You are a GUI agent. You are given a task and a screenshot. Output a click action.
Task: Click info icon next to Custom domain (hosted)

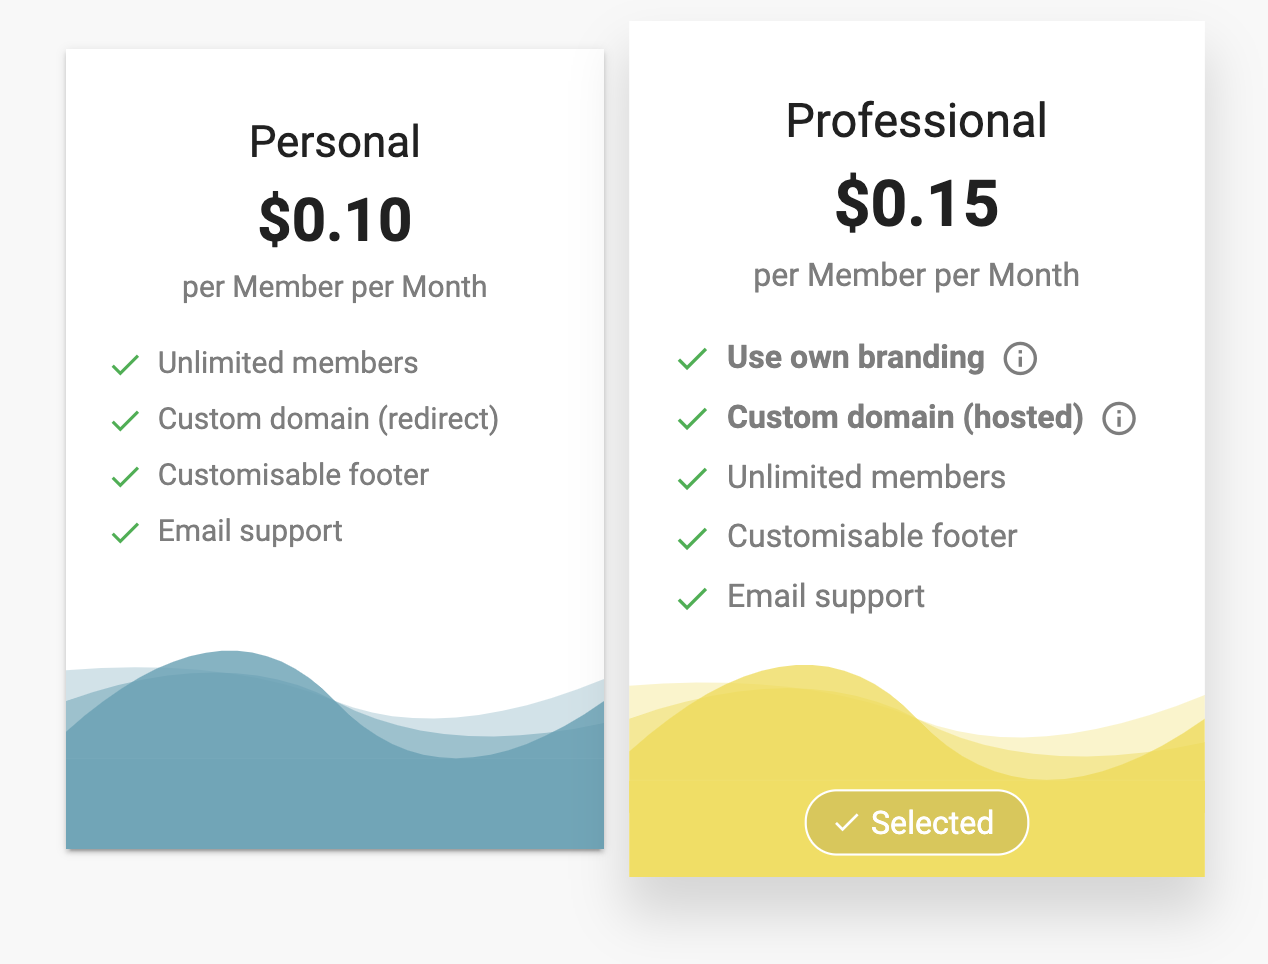click(1119, 418)
